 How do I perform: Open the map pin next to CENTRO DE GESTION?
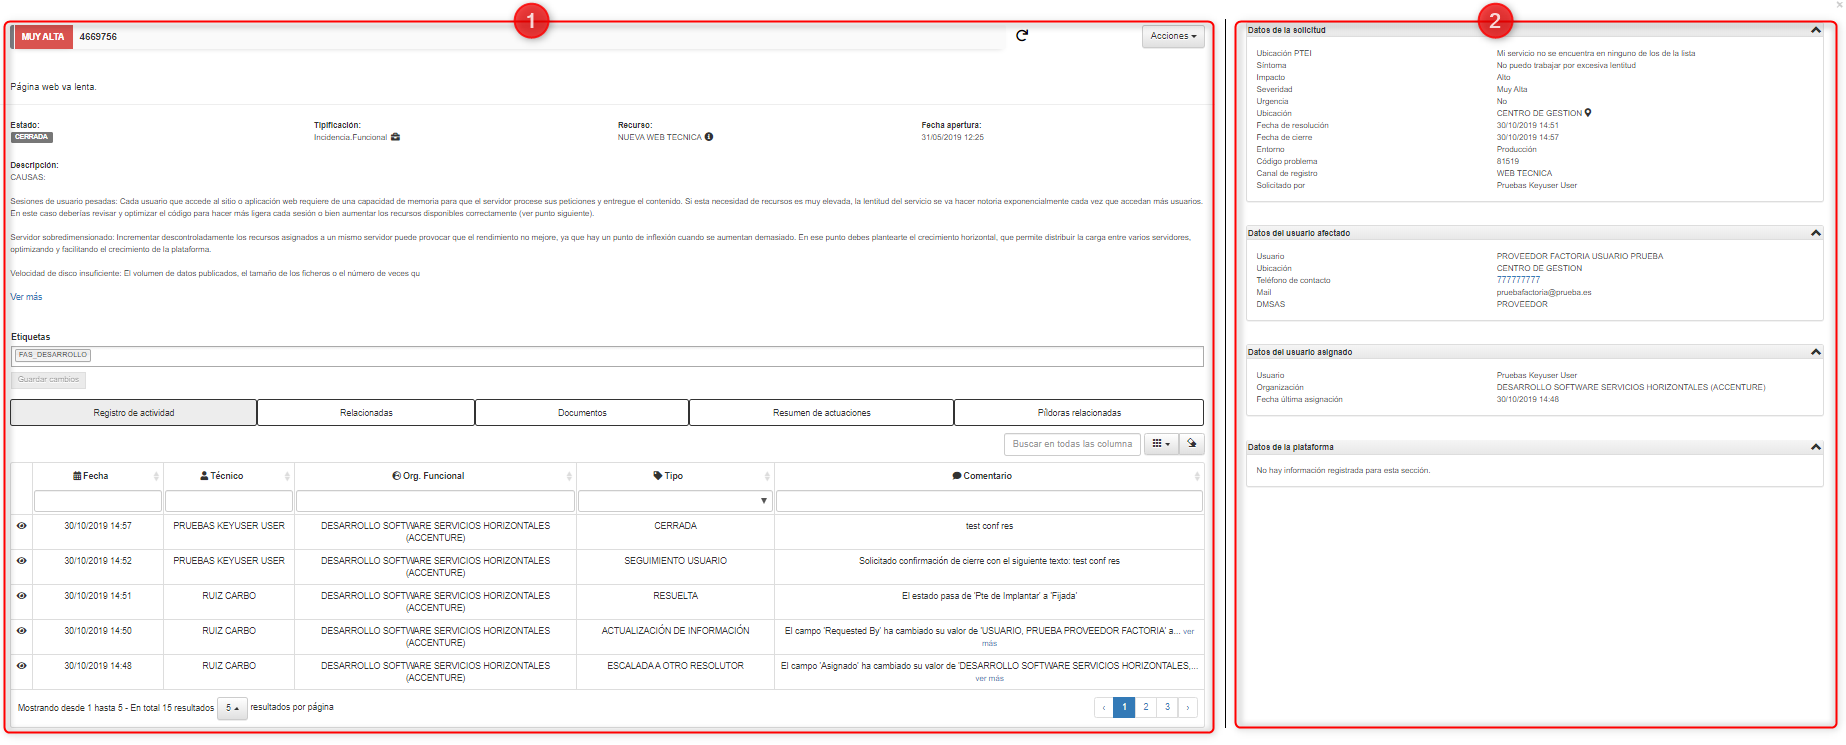(x=1588, y=113)
